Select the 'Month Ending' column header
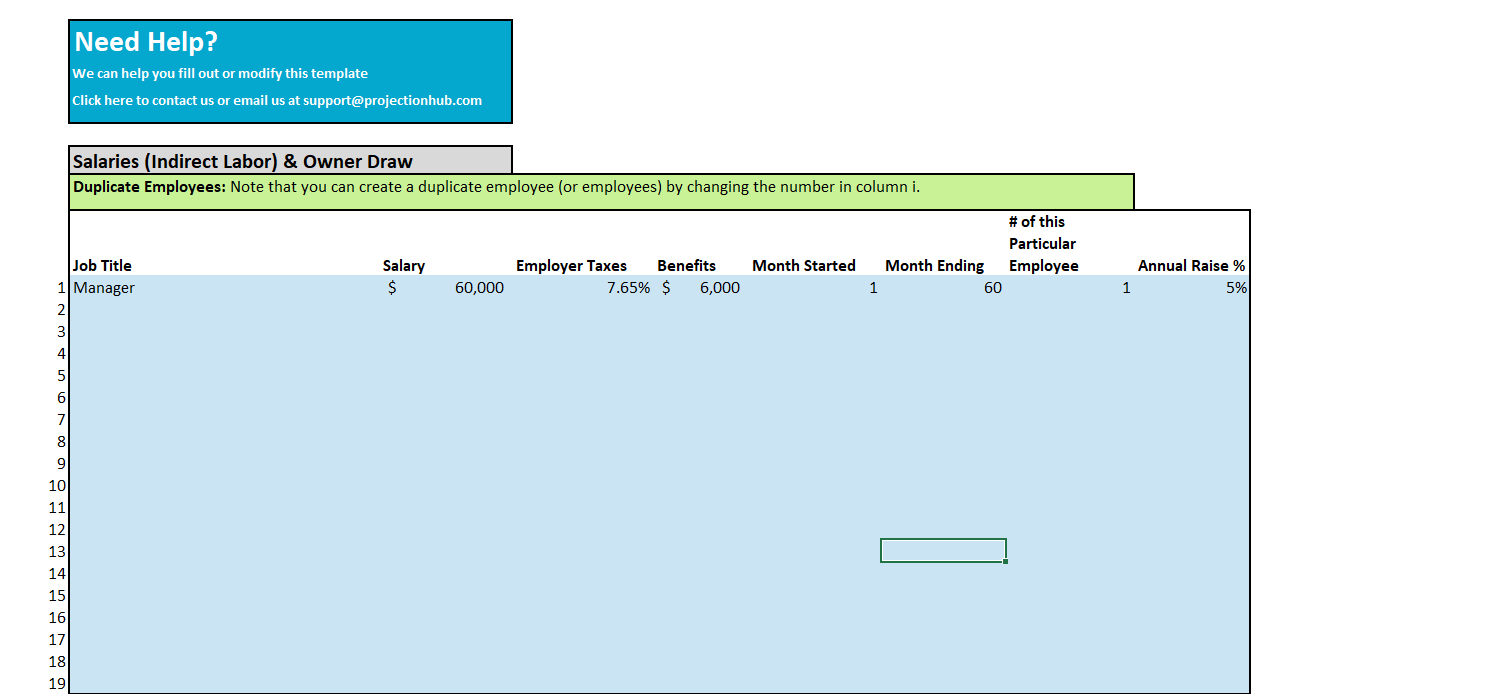The height and width of the screenshot is (694, 1506). [x=934, y=265]
